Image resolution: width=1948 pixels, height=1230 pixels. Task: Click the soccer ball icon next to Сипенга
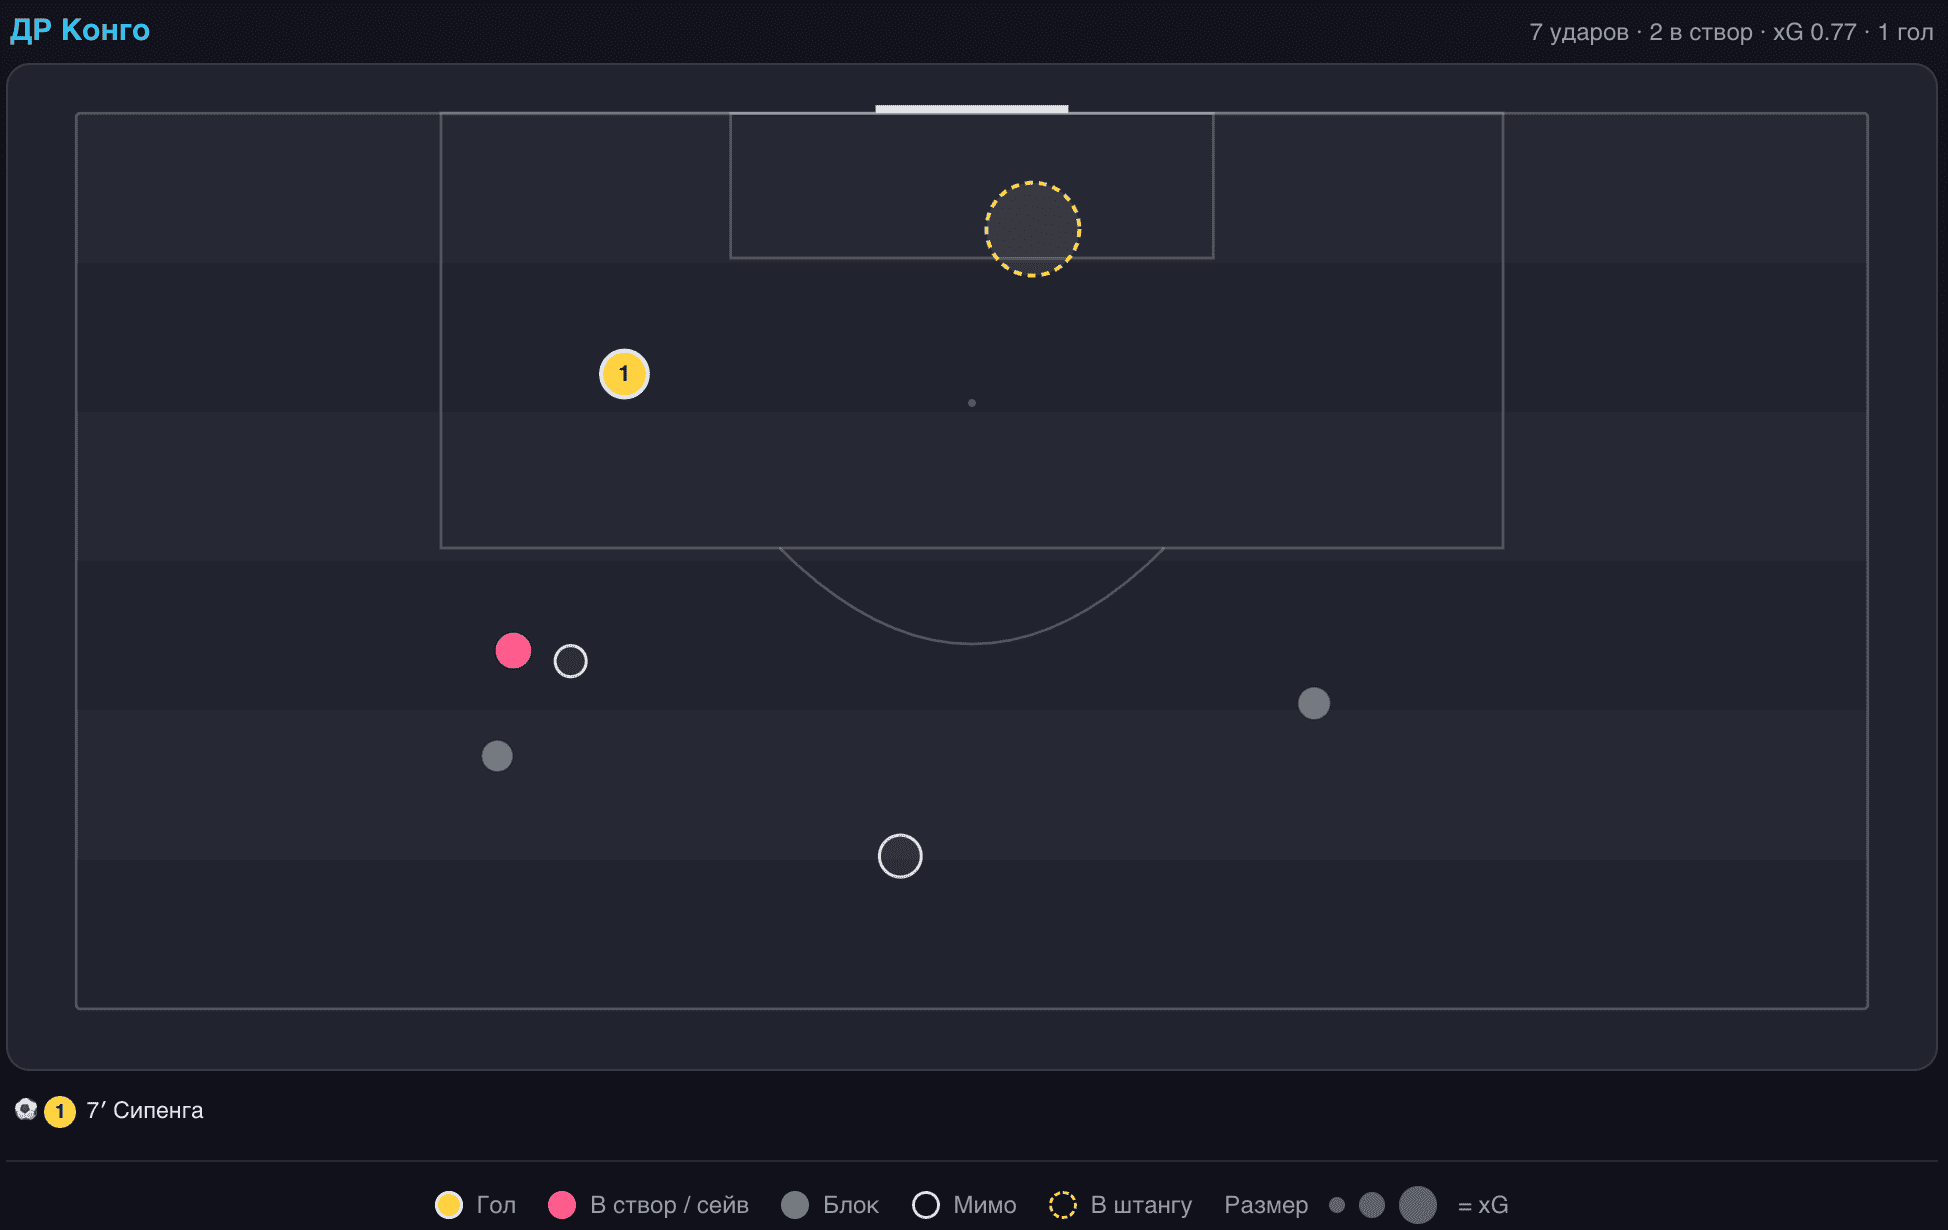click(26, 1110)
